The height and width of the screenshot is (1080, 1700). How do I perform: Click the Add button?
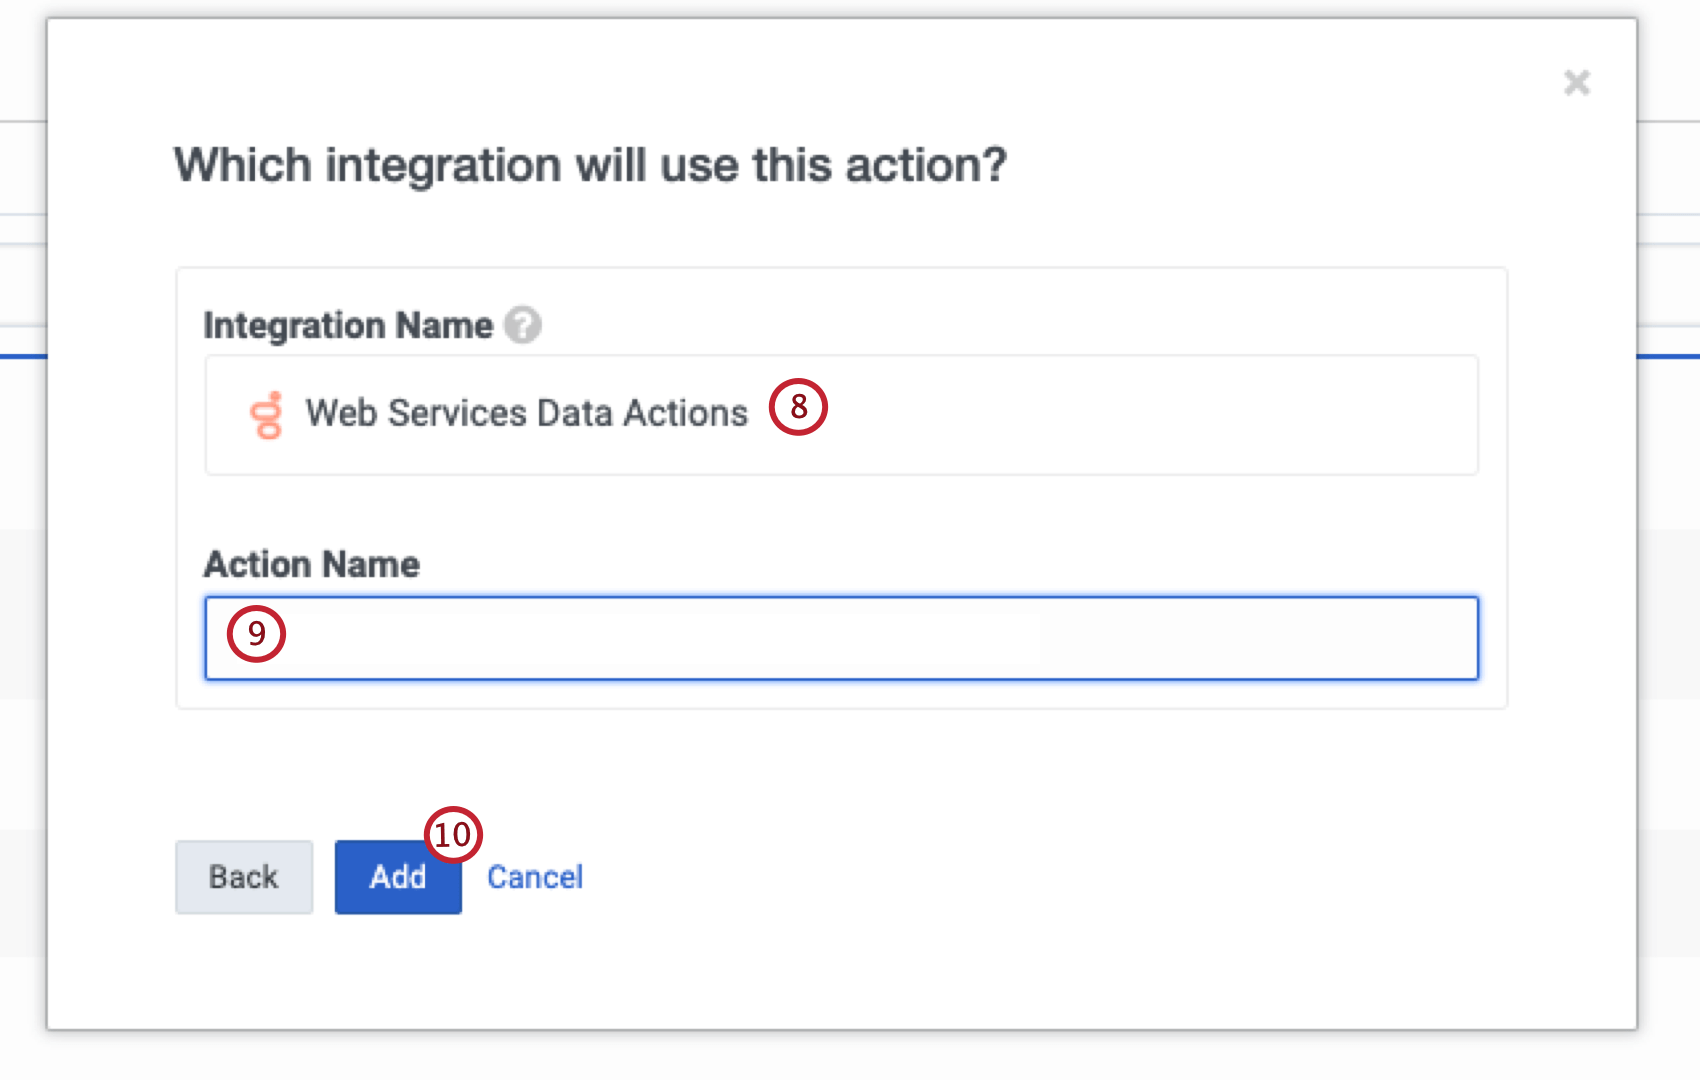click(x=397, y=877)
